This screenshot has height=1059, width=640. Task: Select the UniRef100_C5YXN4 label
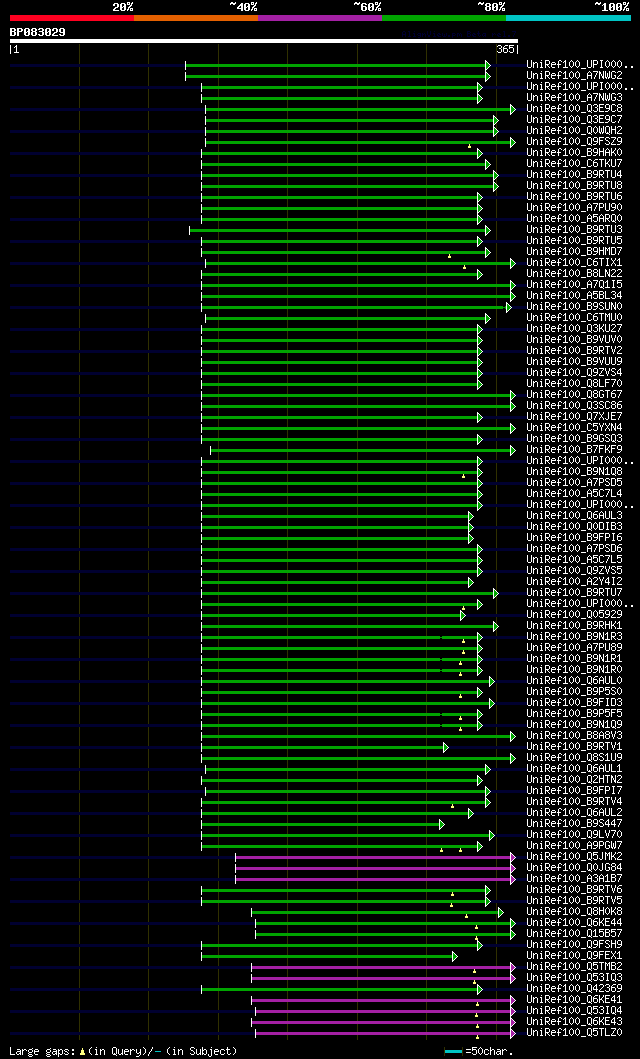[x=575, y=428]
